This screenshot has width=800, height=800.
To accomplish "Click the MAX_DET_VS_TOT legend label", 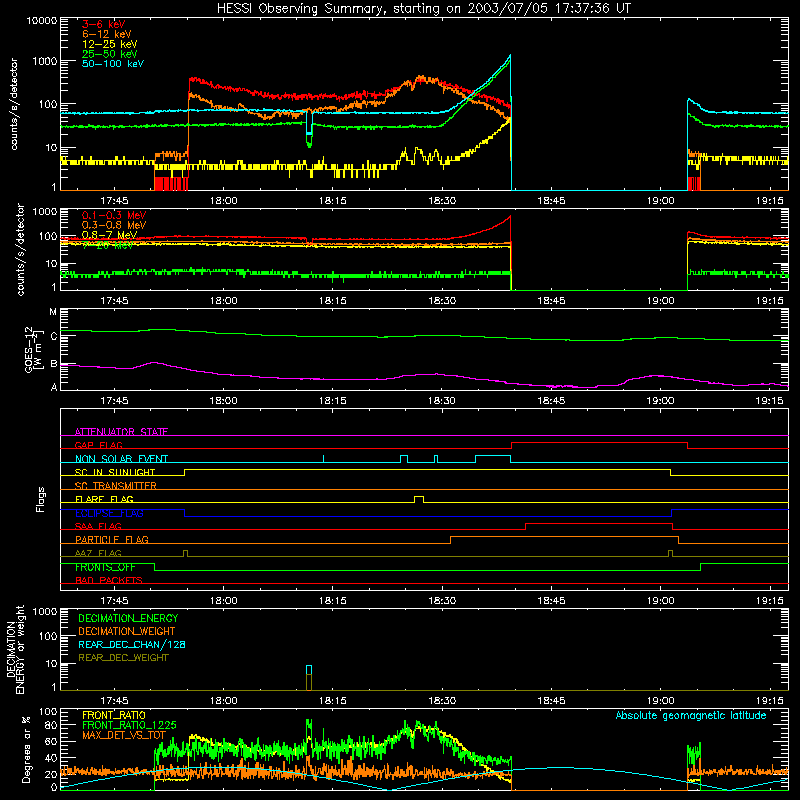I will pyautogui.click(x=124, y=735).
